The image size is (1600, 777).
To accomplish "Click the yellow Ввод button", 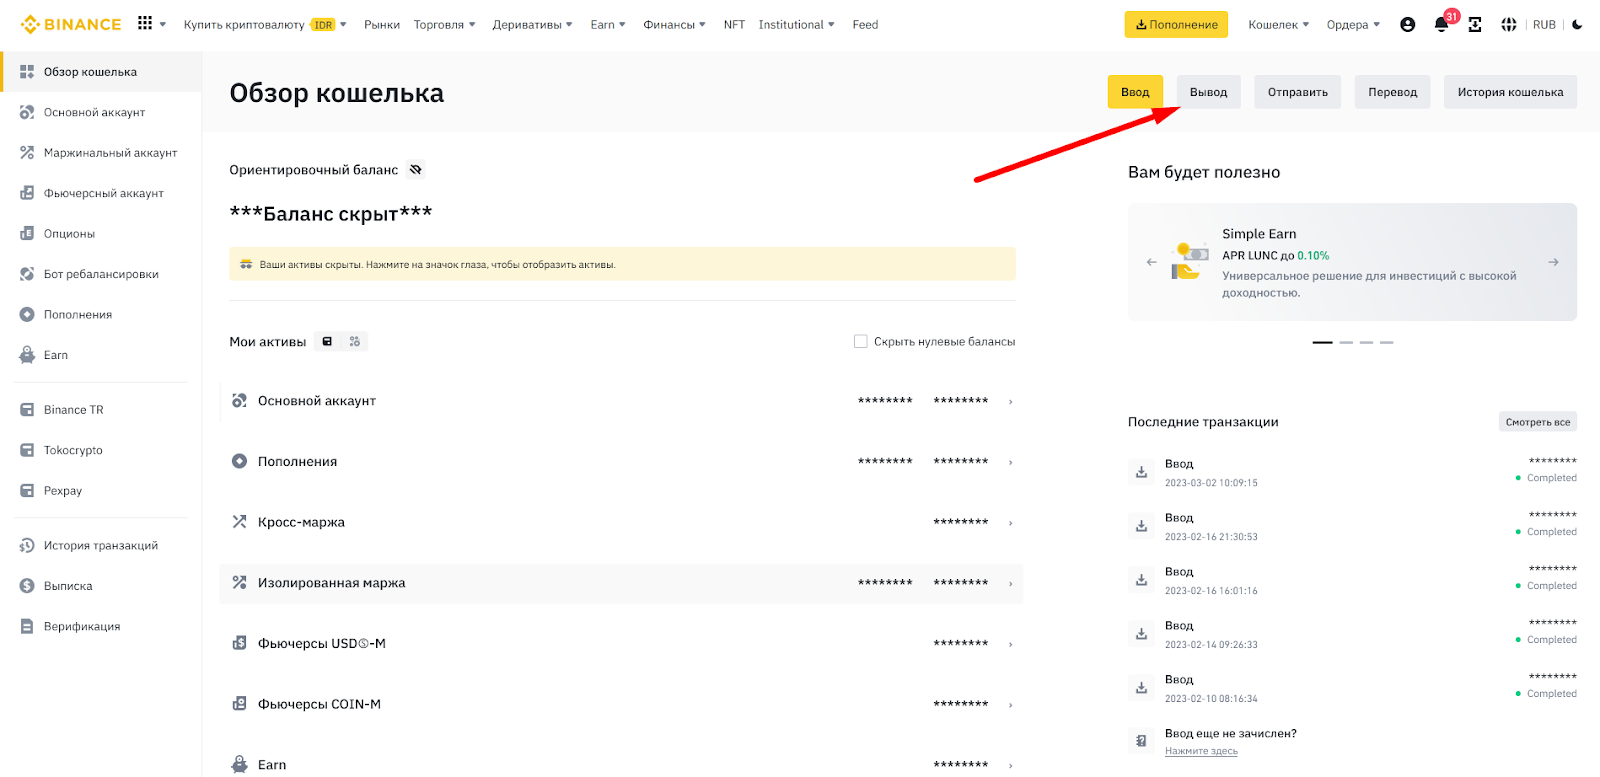I will 1135,92.
